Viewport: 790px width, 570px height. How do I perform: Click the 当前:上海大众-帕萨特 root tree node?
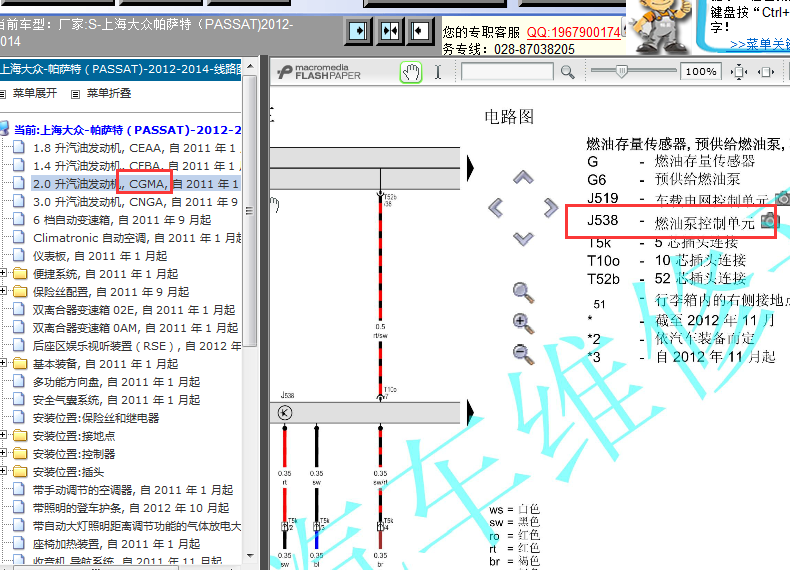(x=127, y=130)
